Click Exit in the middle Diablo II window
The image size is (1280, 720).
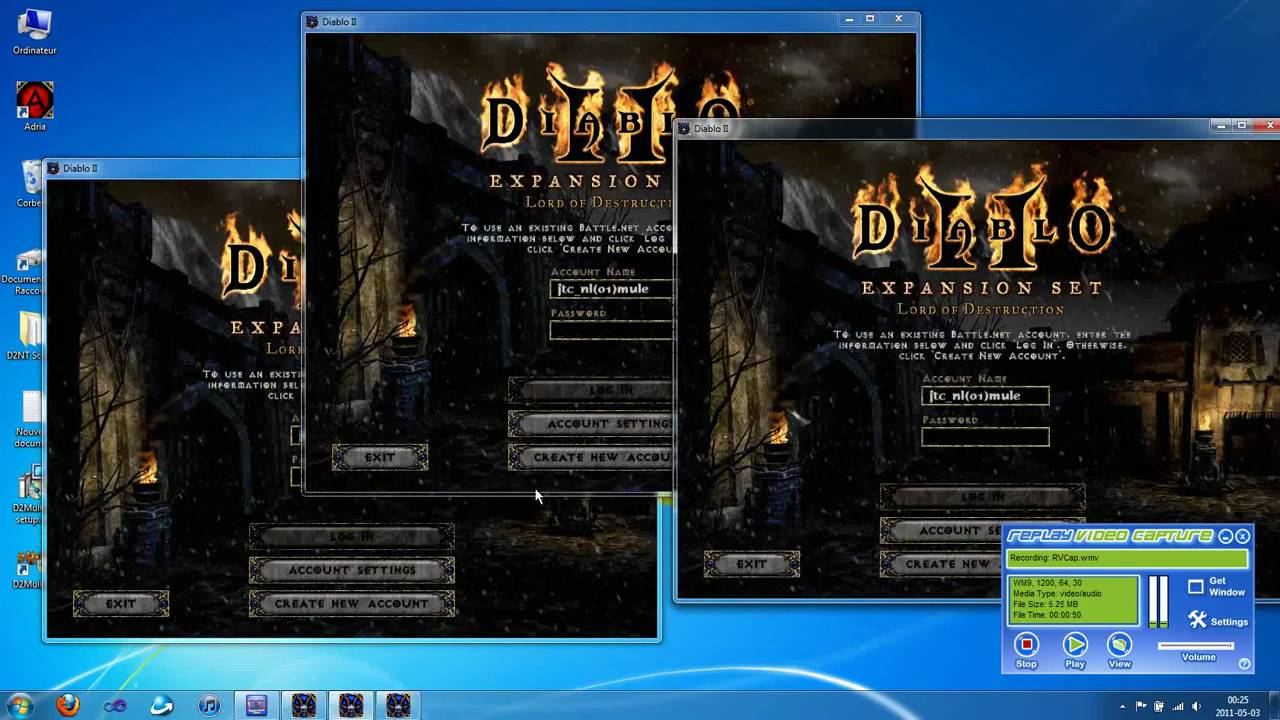[380, 457]
